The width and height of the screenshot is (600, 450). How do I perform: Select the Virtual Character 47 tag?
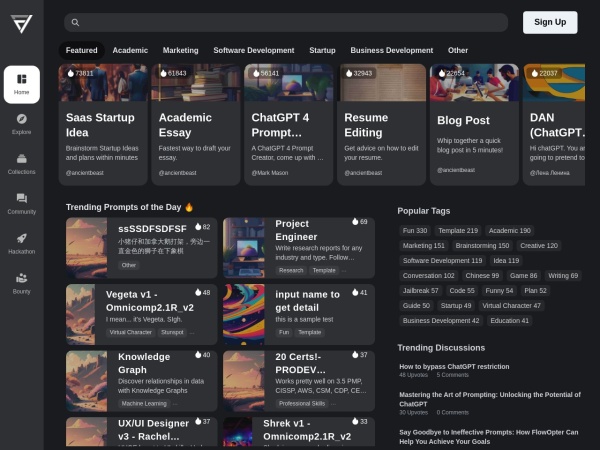click(x=511, y=305)
